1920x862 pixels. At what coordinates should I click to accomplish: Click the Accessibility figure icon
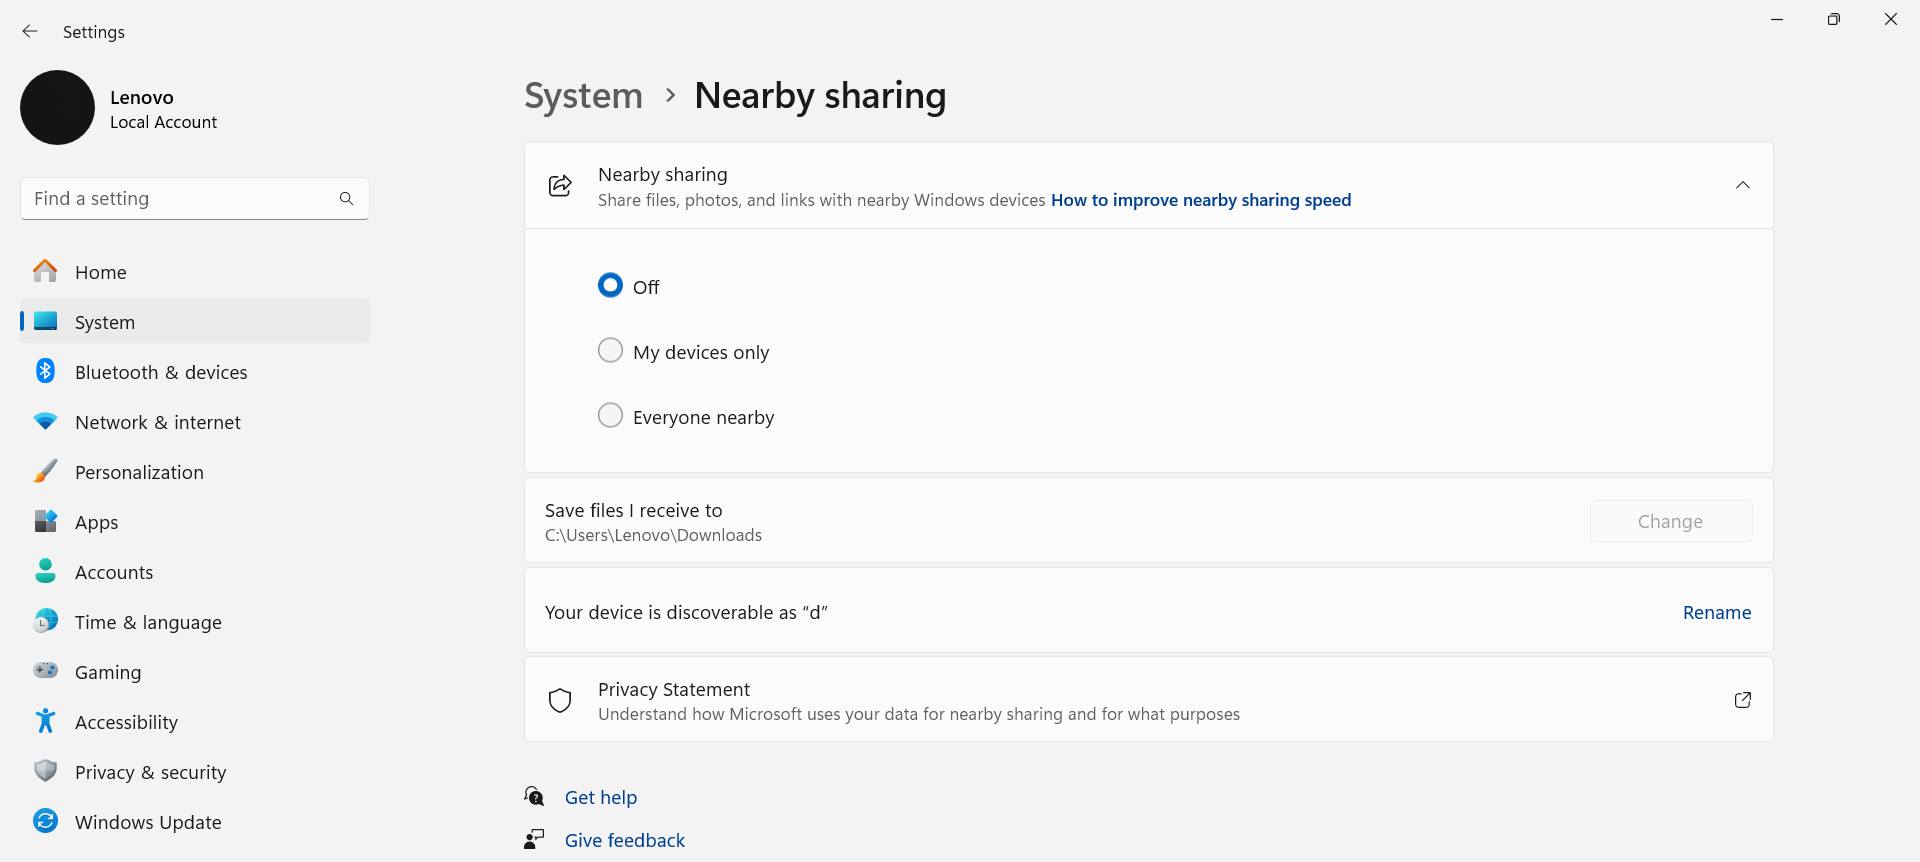tap(45, 721)
